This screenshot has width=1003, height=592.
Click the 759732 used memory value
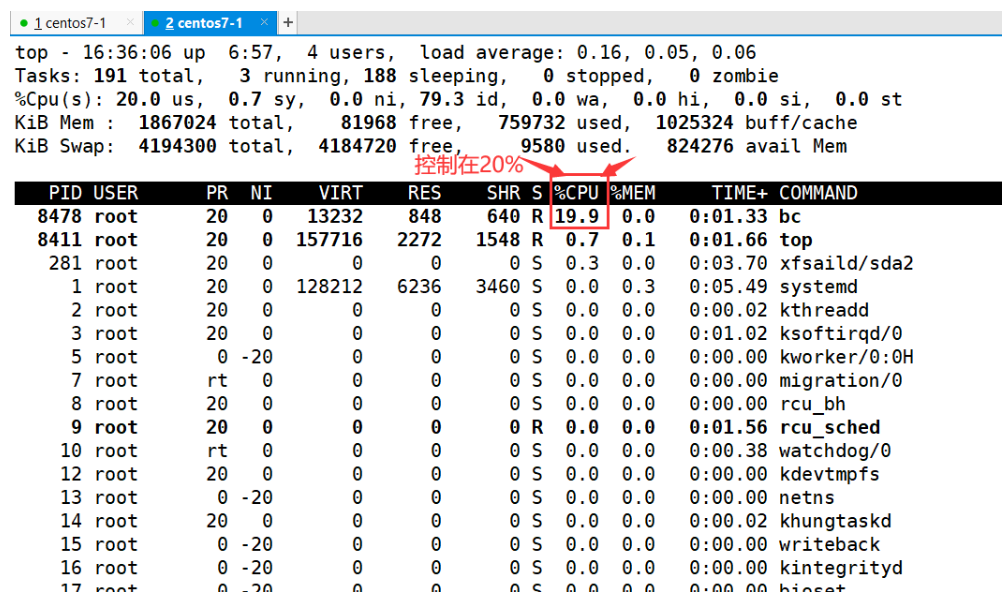[x=532, y=123]
